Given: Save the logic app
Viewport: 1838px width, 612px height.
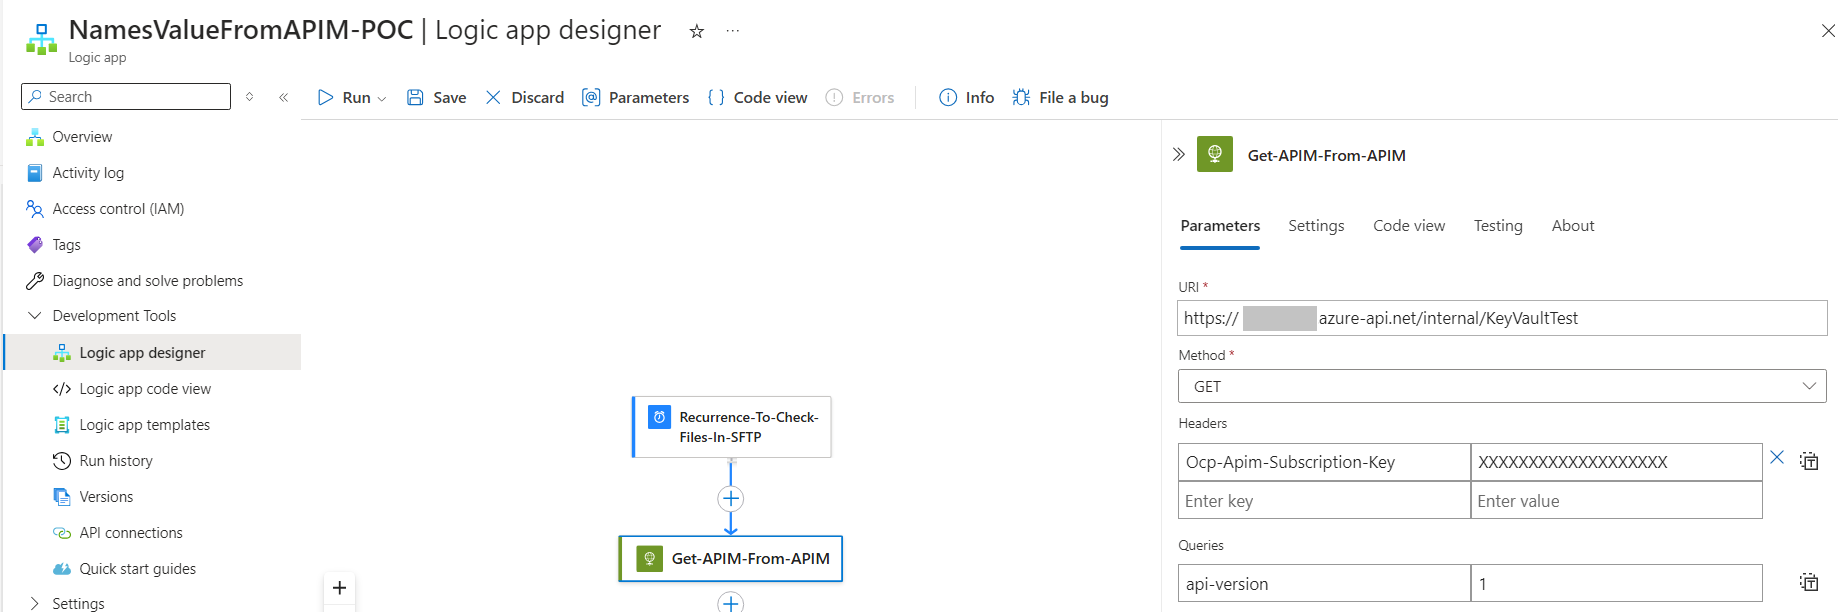Looking at the screenshot, I should point(436,97).
